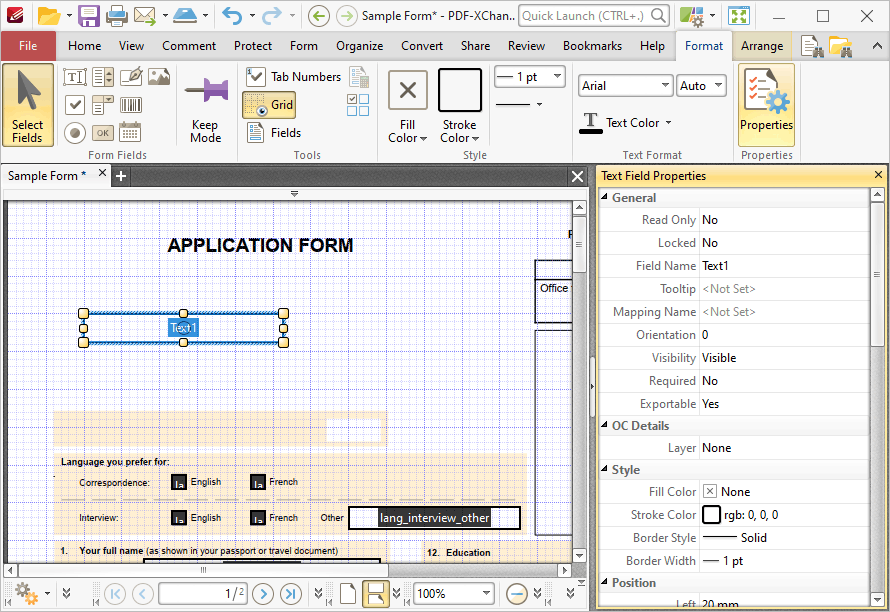890x612 pixels.
Task: Click the Stroke Color black swatch in properties
Action: (x=711, y=515)
